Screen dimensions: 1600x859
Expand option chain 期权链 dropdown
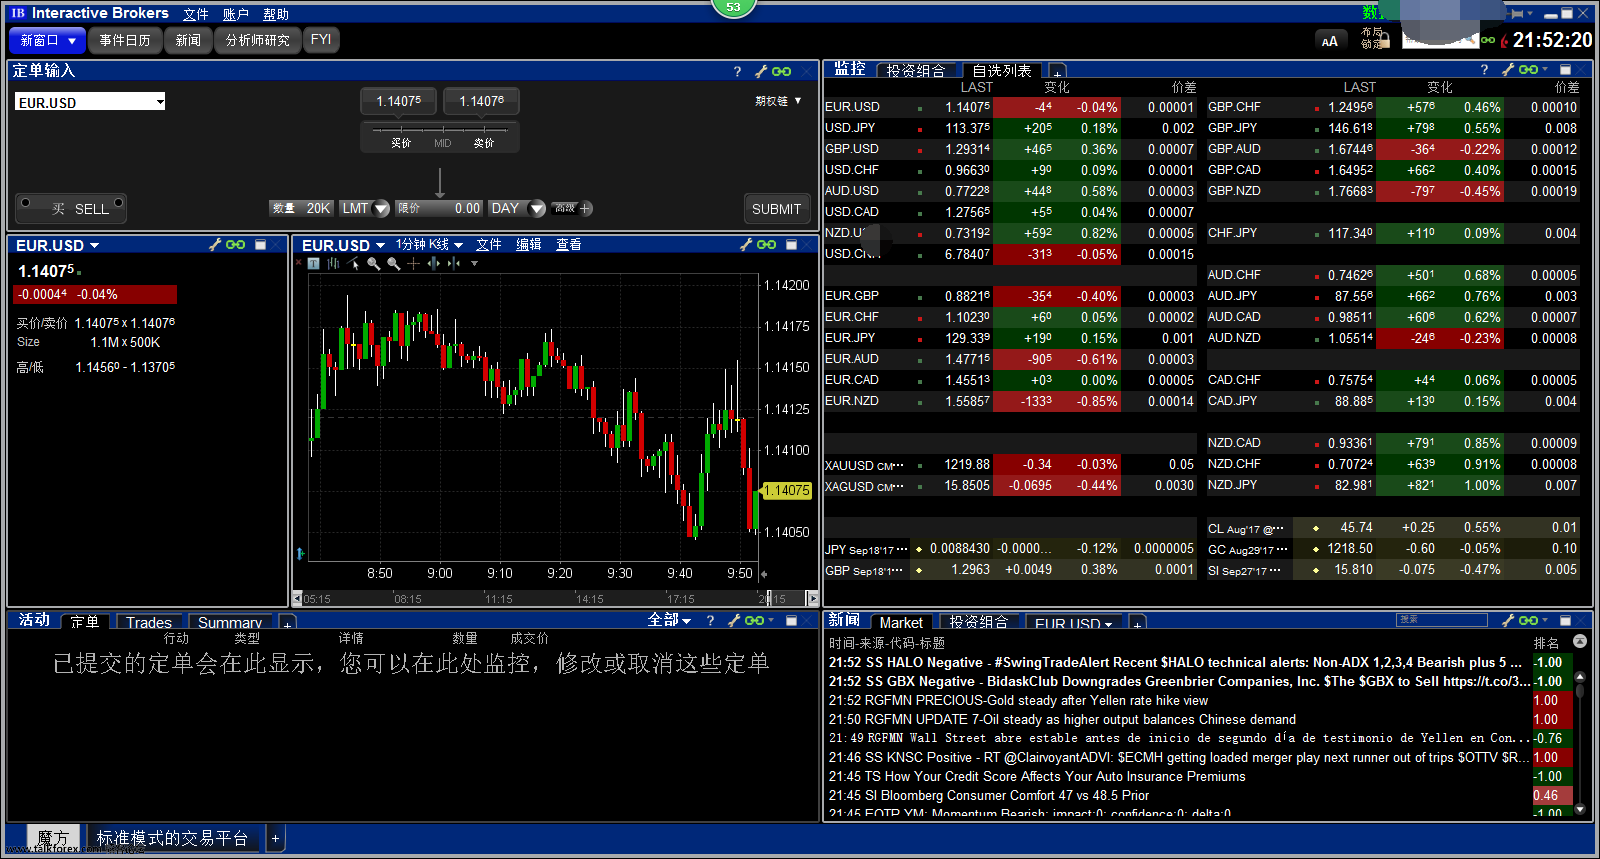click(778, 101)
